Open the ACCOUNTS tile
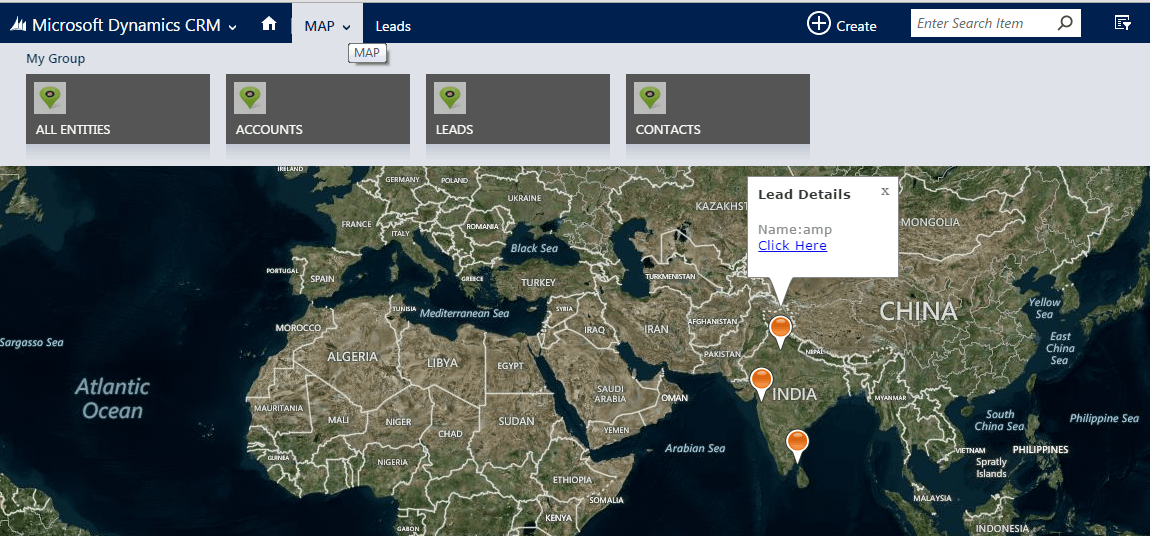Viewport: 1150px width, 536px height. (318, 109)
